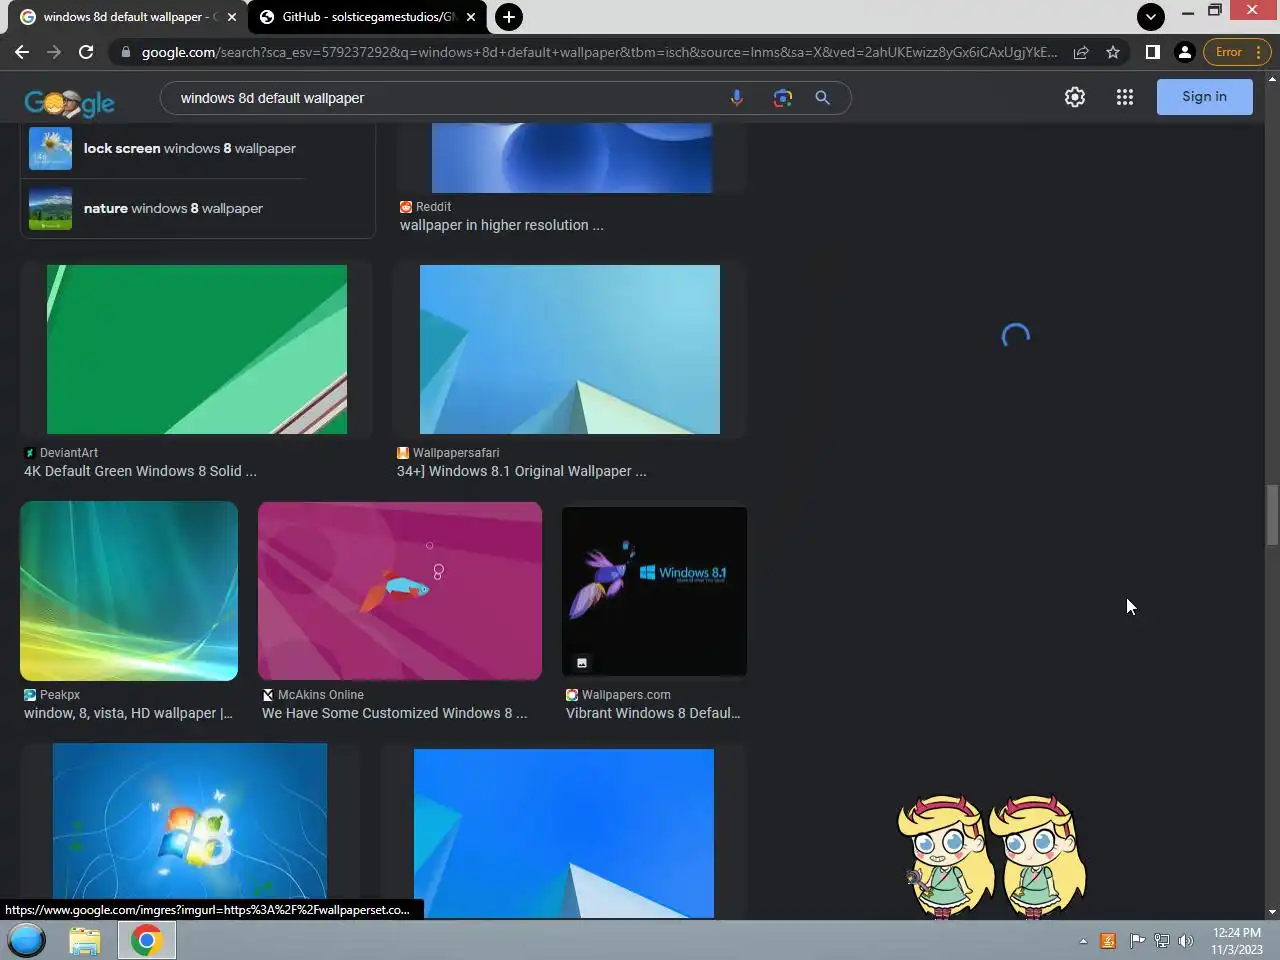Open 4K Default Green Windows 8 Solid link
This screenshot has height=960, width=1280.
[x=140, y=471]
